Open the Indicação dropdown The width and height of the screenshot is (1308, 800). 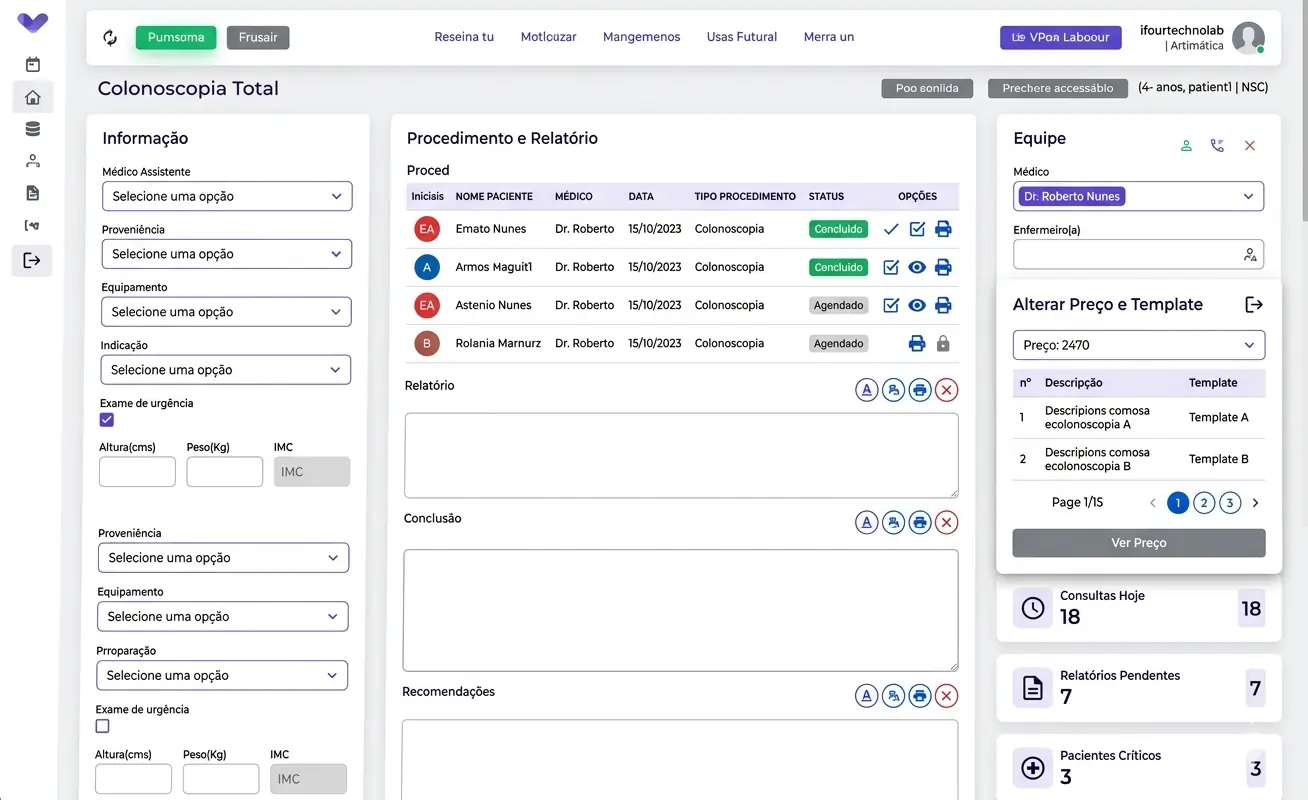[x=226, y=370]
